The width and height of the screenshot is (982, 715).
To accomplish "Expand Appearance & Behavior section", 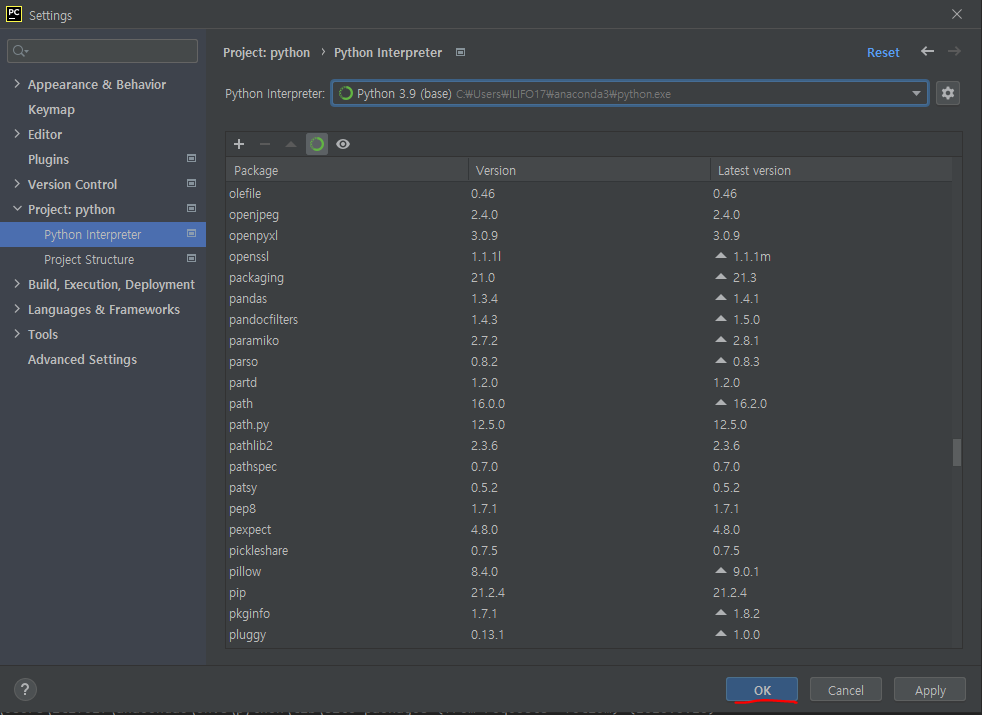I will tap(17, 84).
